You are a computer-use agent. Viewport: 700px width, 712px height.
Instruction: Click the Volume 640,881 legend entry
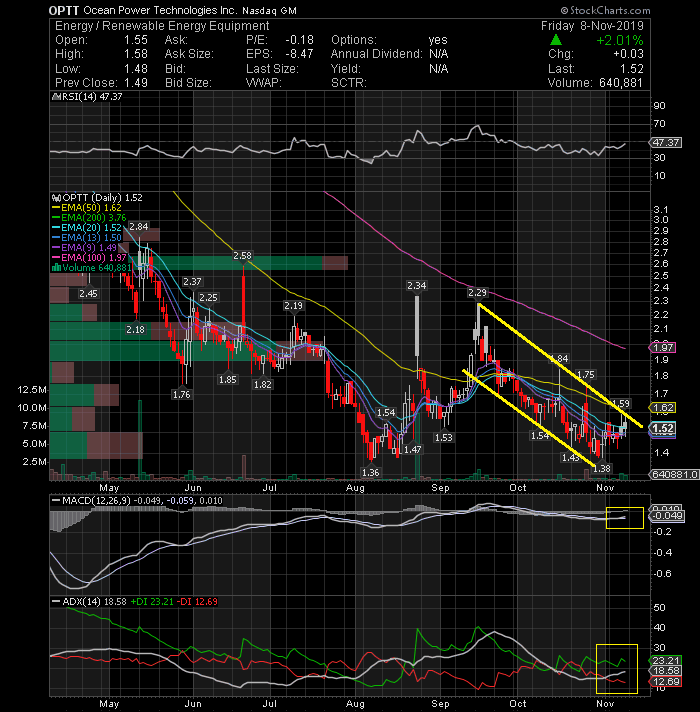click(97, 268)
